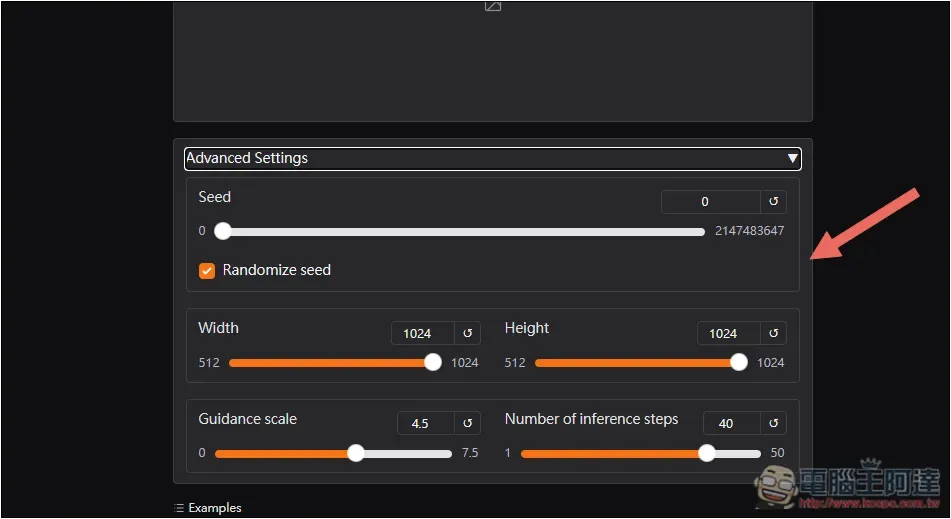Click the Advanced Settings collapse triangle
Screen dimensions: 951x519
point(792,158)
